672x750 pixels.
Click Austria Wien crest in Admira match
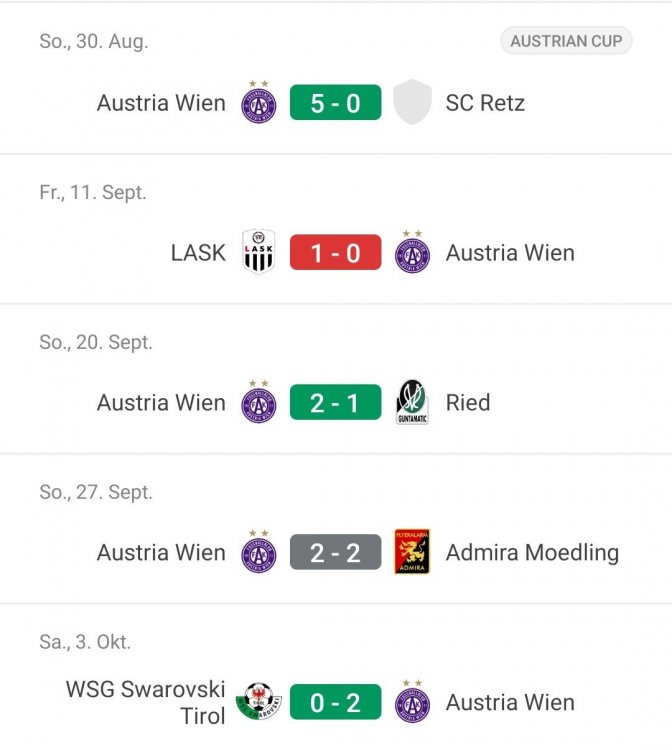click(259, 551)
